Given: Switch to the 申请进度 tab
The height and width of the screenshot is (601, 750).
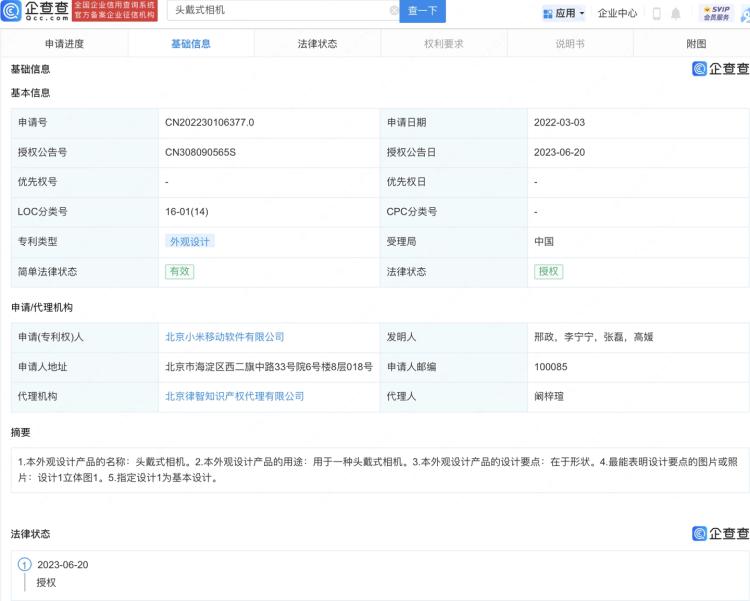Looking at the screenshot, I should 65,44.
